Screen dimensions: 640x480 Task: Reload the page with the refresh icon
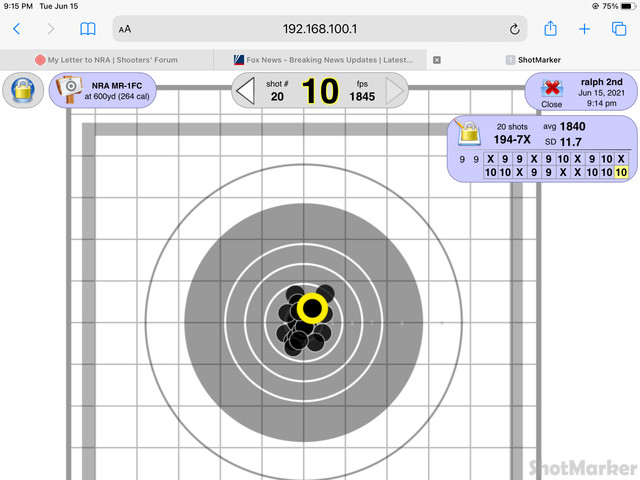coord(514,29)
